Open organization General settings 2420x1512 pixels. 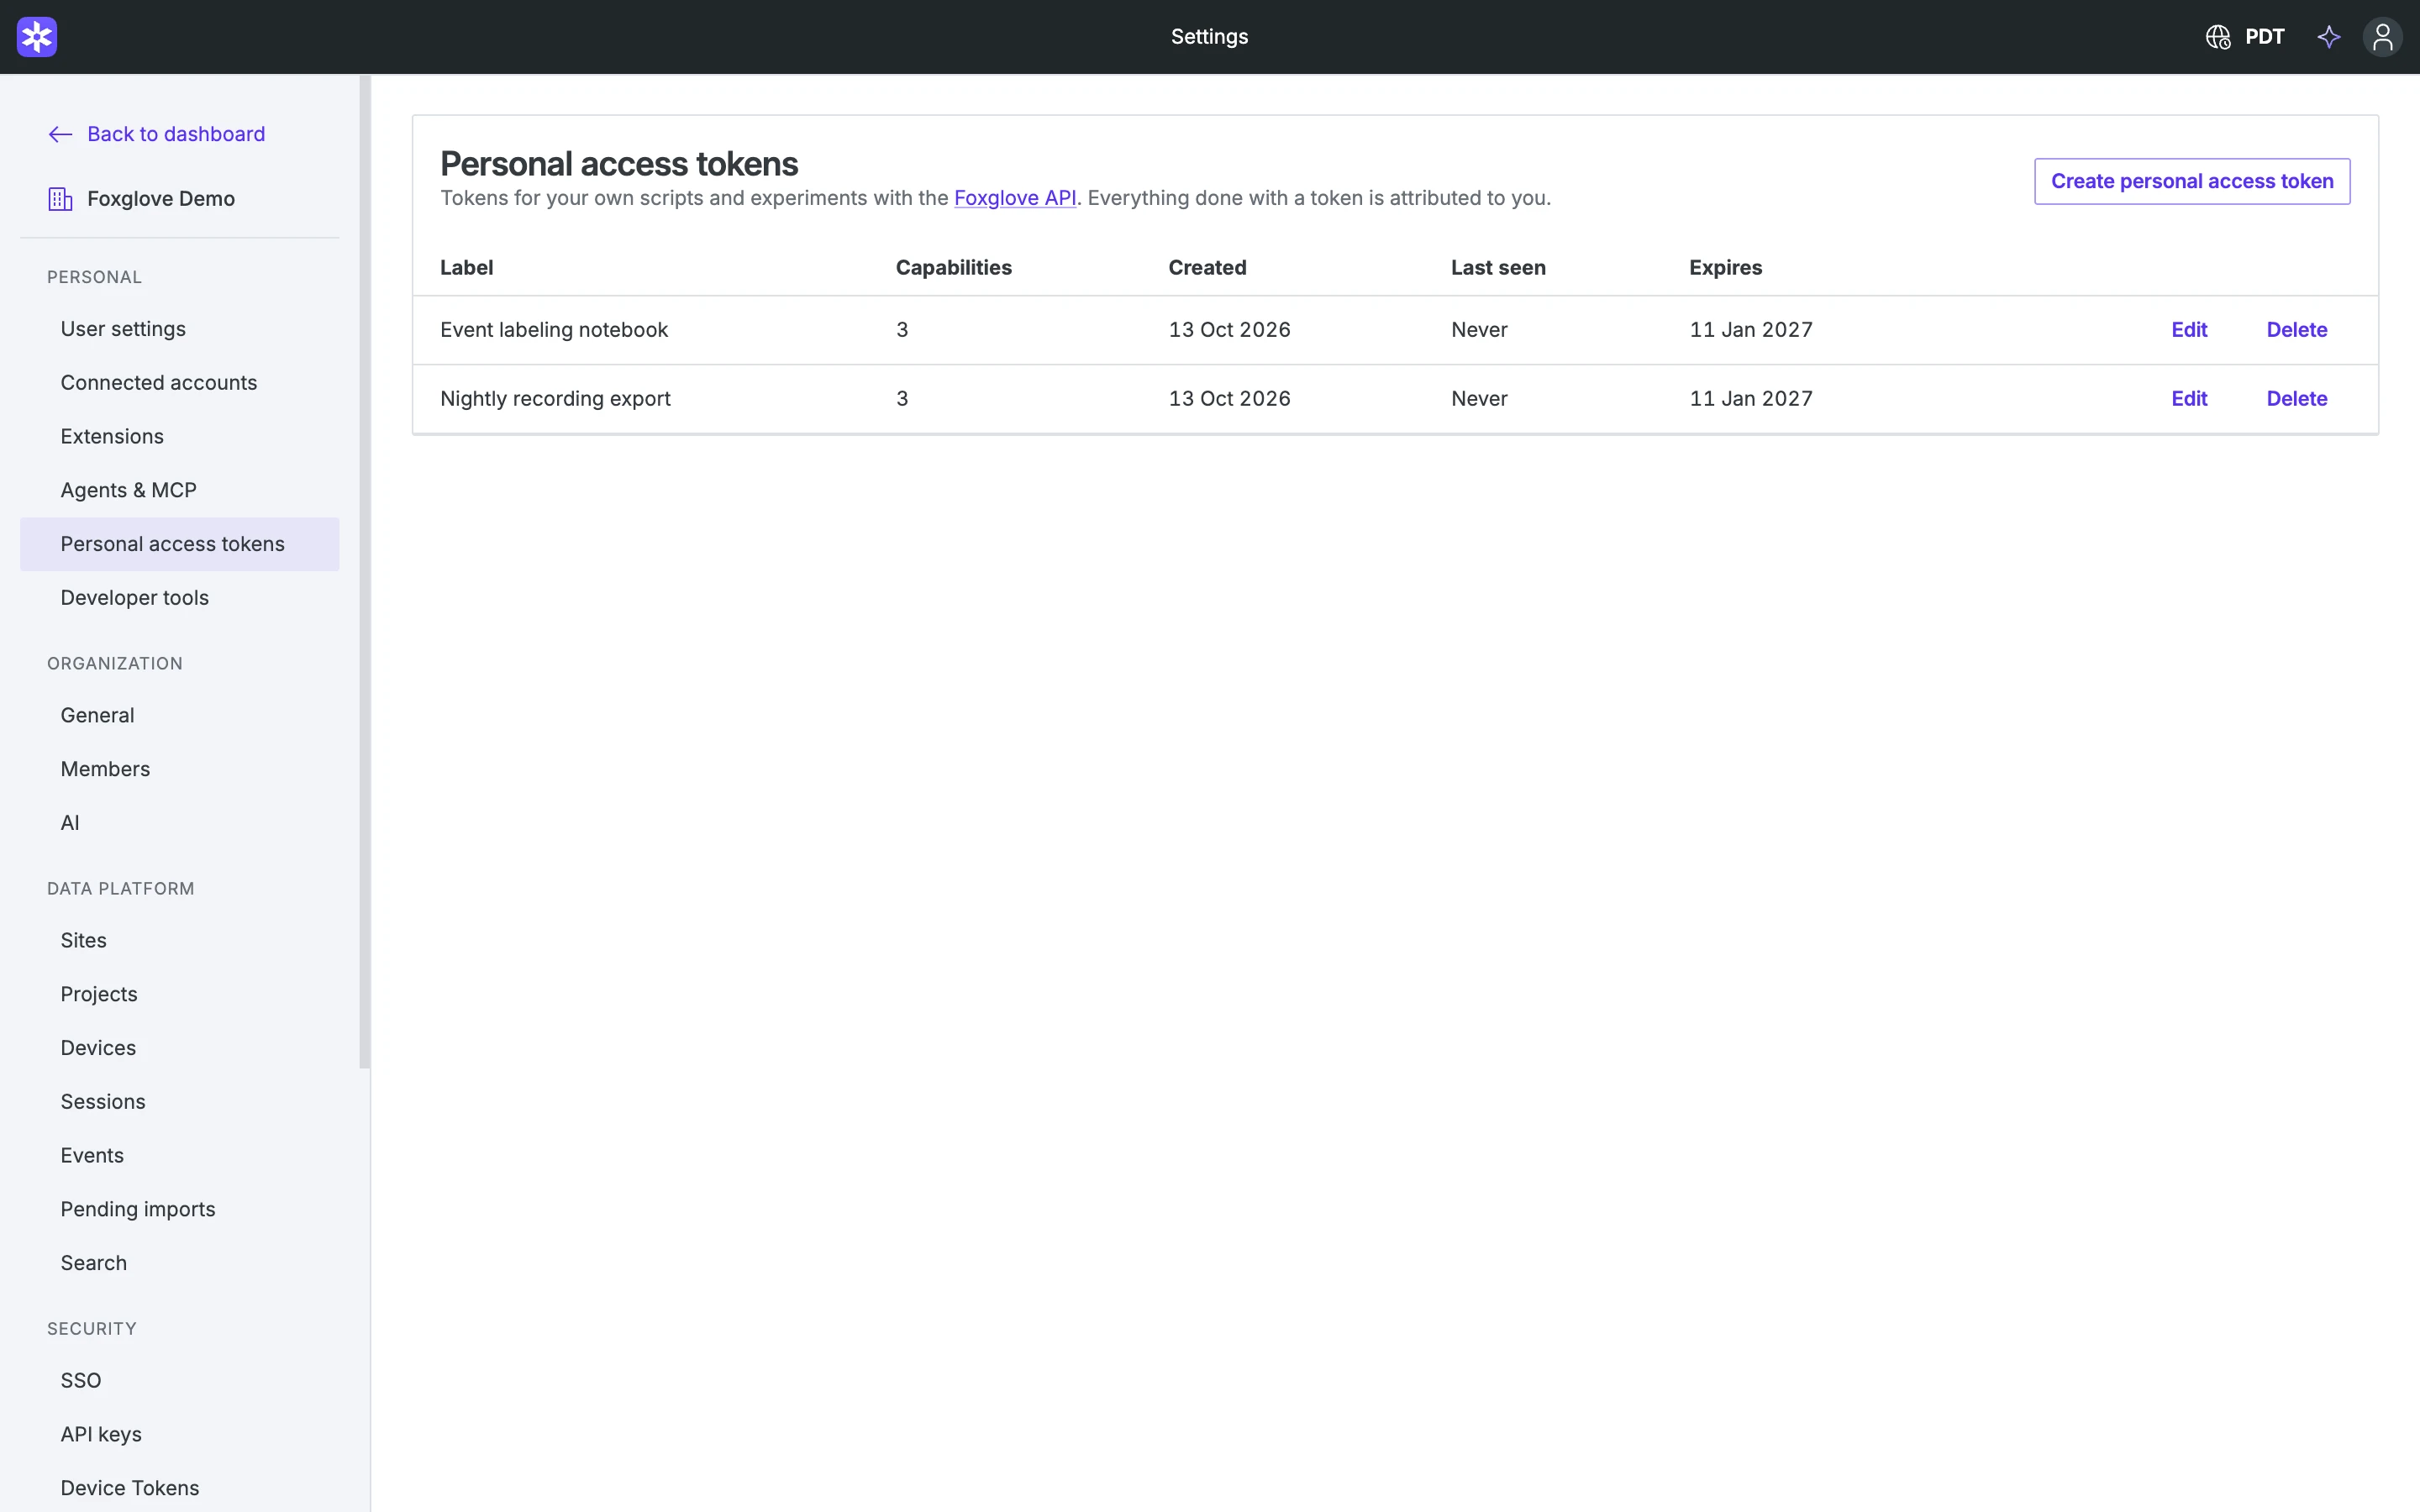click(x=180, y=716)
